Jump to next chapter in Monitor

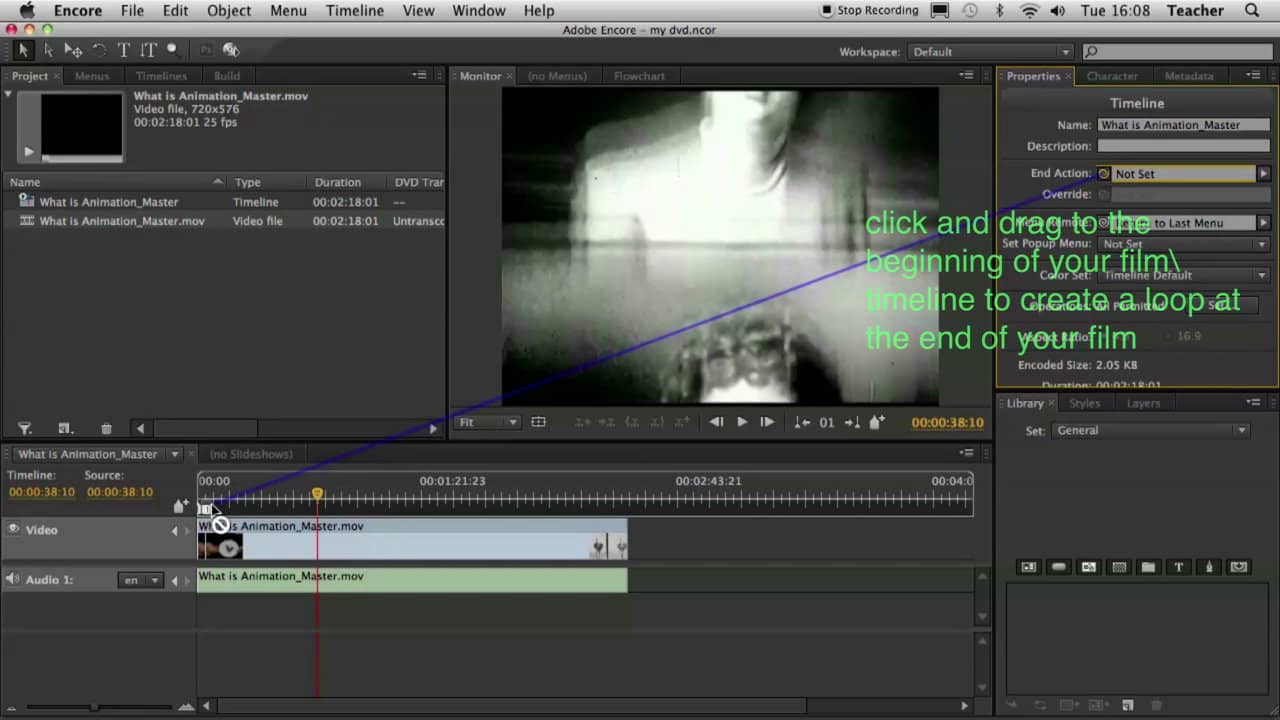(852, 422)
